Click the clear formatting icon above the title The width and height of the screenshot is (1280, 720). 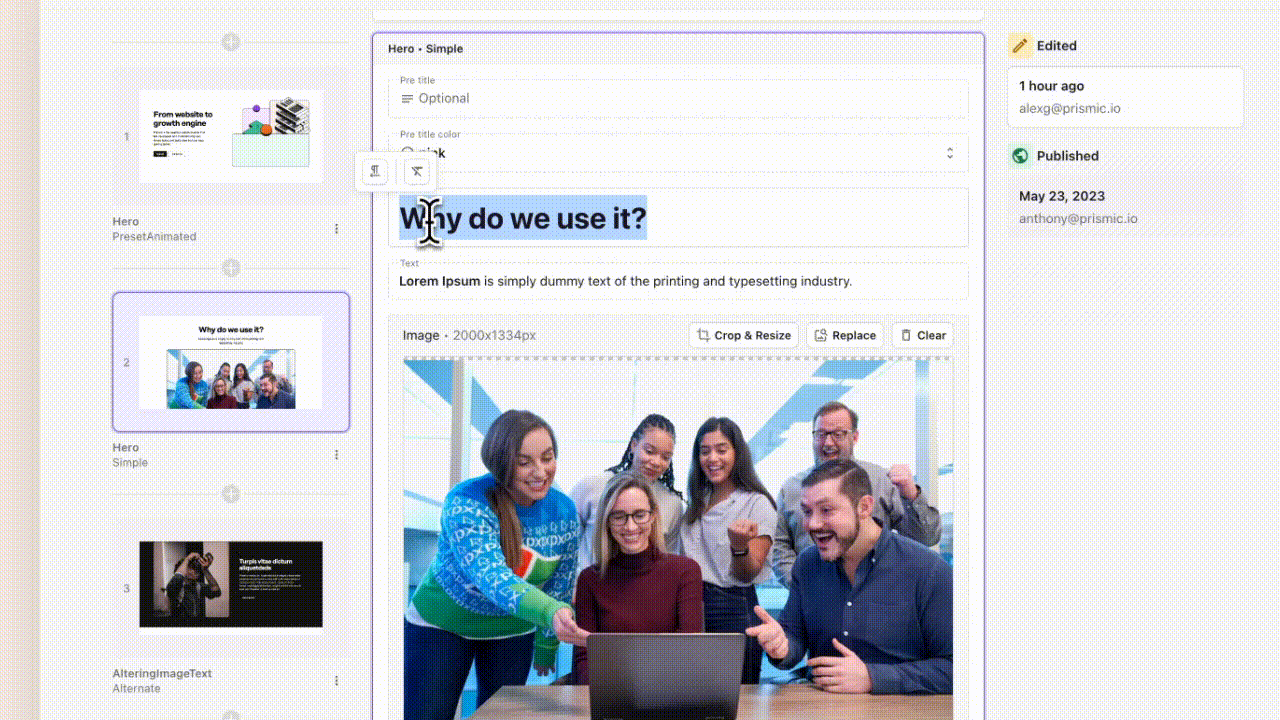click(416, 171)
